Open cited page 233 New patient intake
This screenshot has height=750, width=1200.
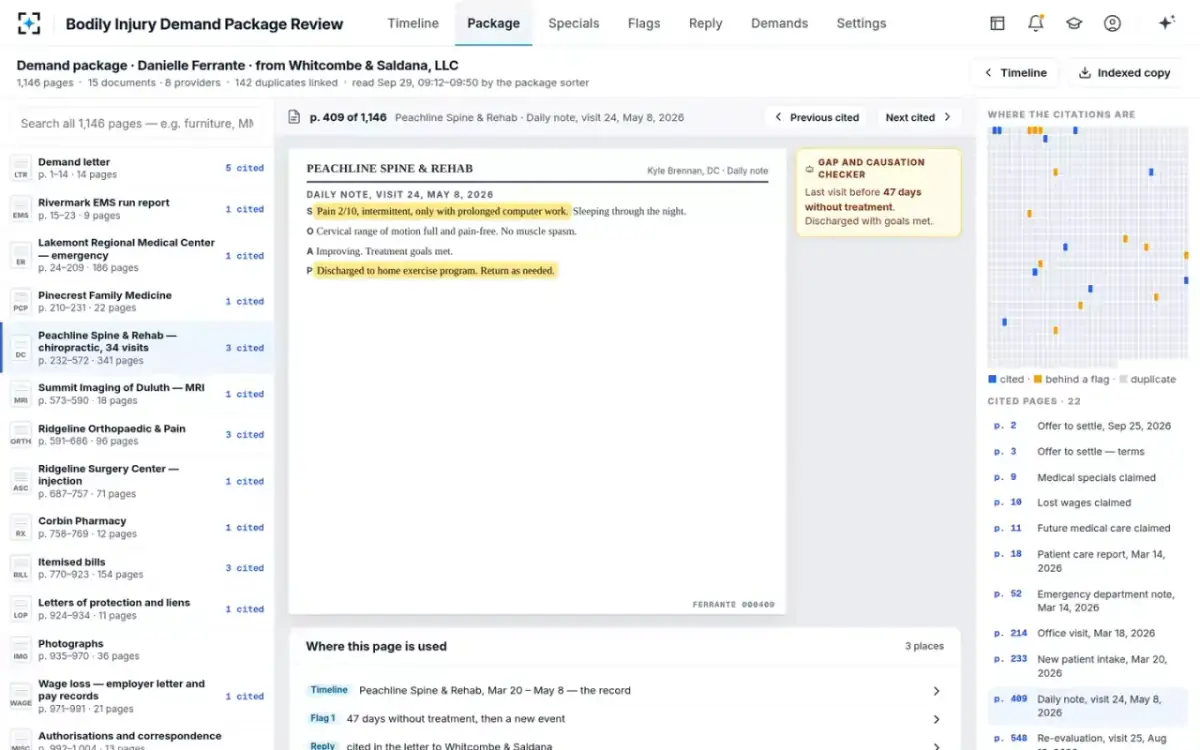1087,666
